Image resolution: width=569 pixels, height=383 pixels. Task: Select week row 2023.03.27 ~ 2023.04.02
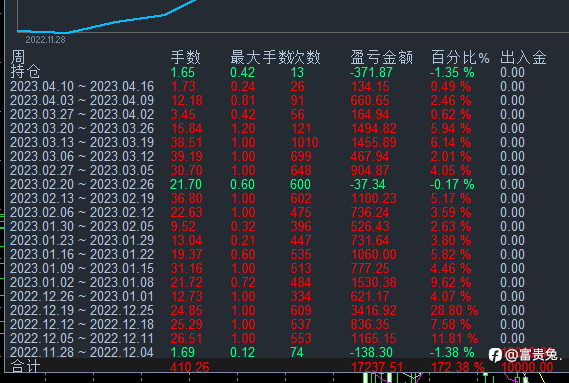point(82,114)
